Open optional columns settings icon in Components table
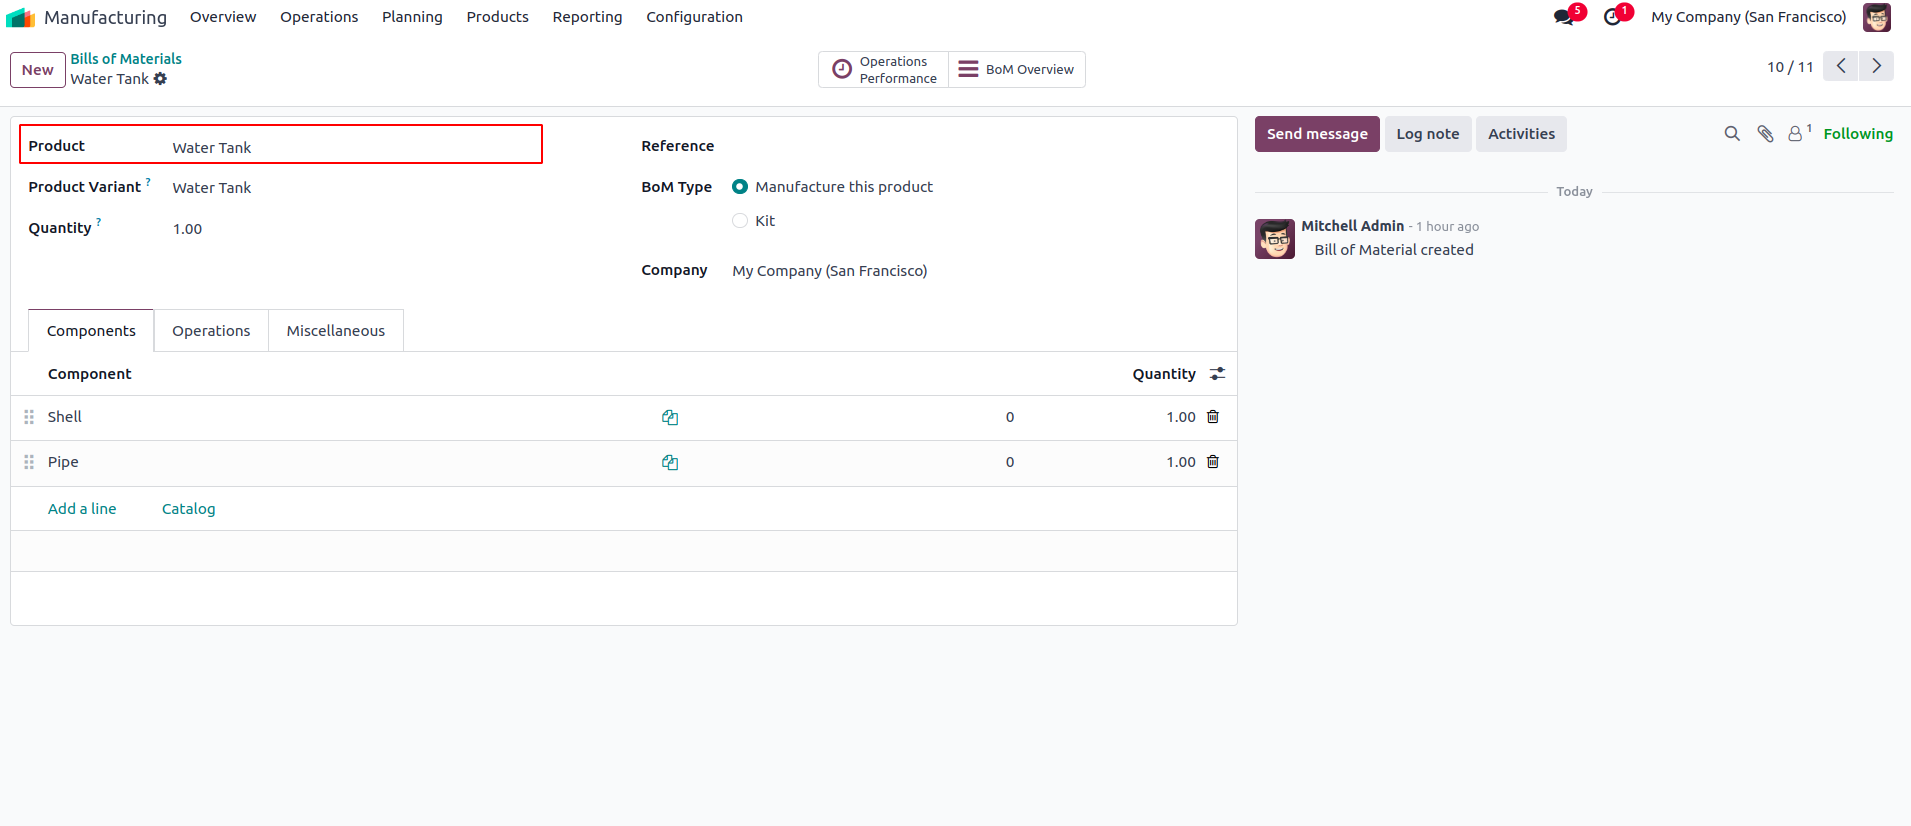Viewport: 1911px width, 826px height. [1217, 374]
